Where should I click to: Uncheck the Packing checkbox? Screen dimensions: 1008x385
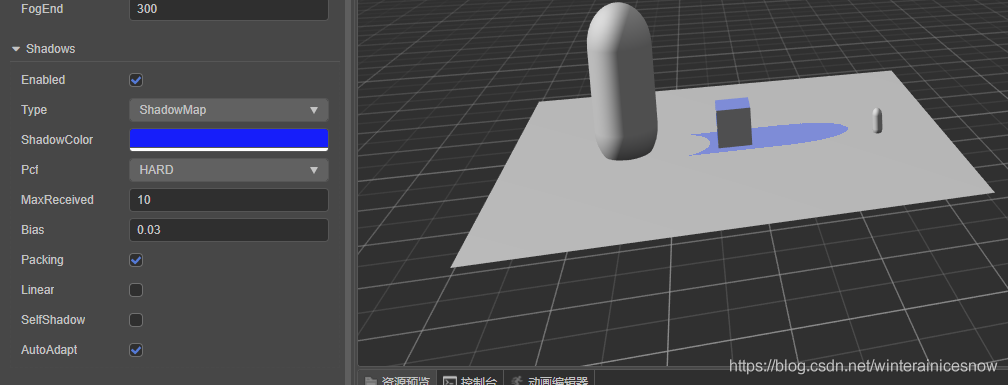click(136, 260)
